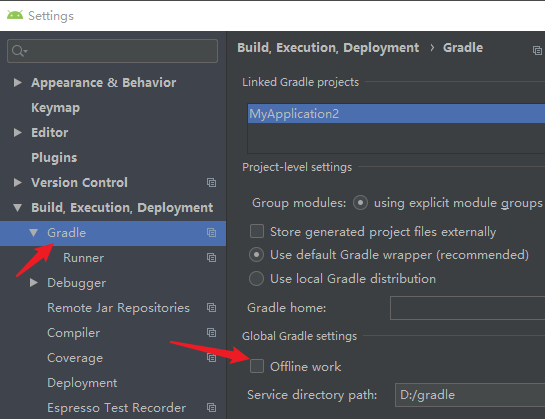Image resolution: width=545 pixels, height=419 pixels.
Task: Click project-level icon beside Coverage
Action: (x=211, y=358)
